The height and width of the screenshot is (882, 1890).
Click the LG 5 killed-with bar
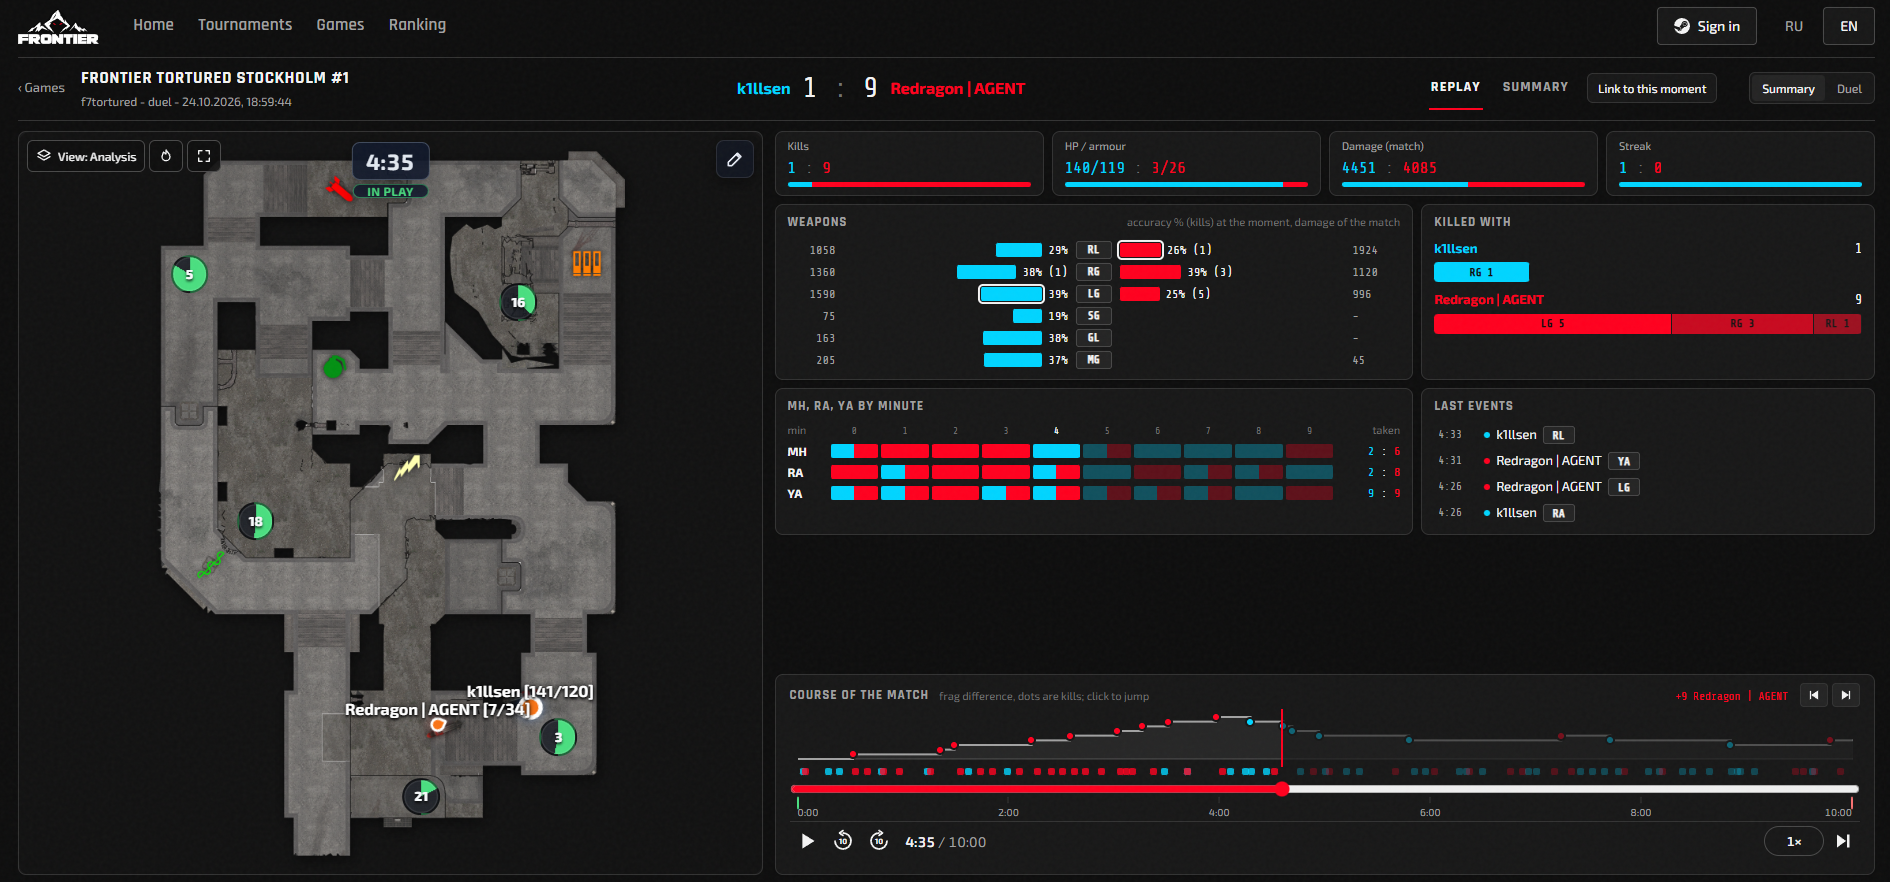coord(1552,324)
